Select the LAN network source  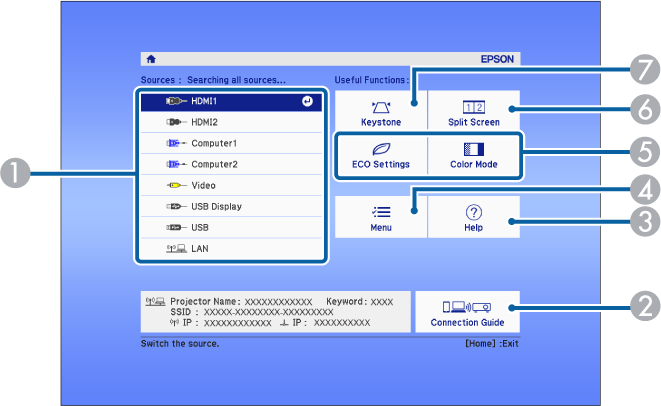231,248
